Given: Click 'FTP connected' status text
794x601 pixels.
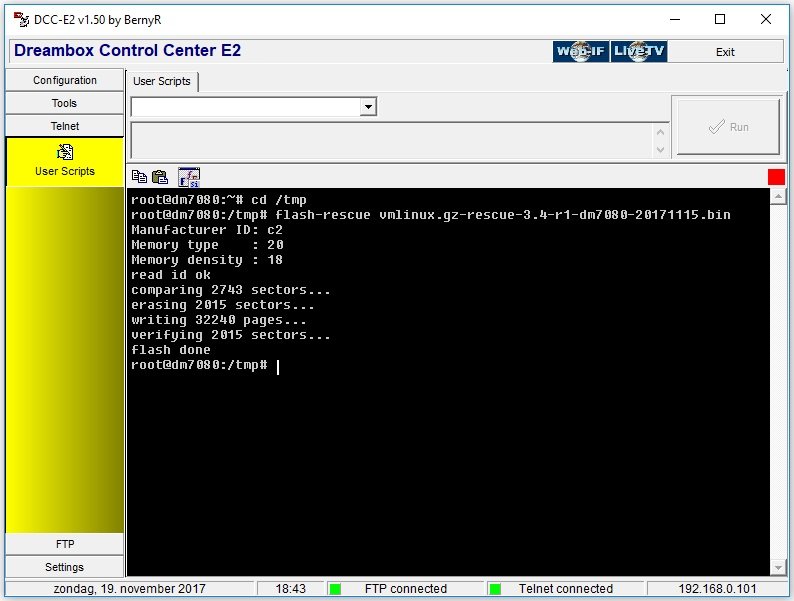Looking at the screenshot, I should [x=406, y=589].
